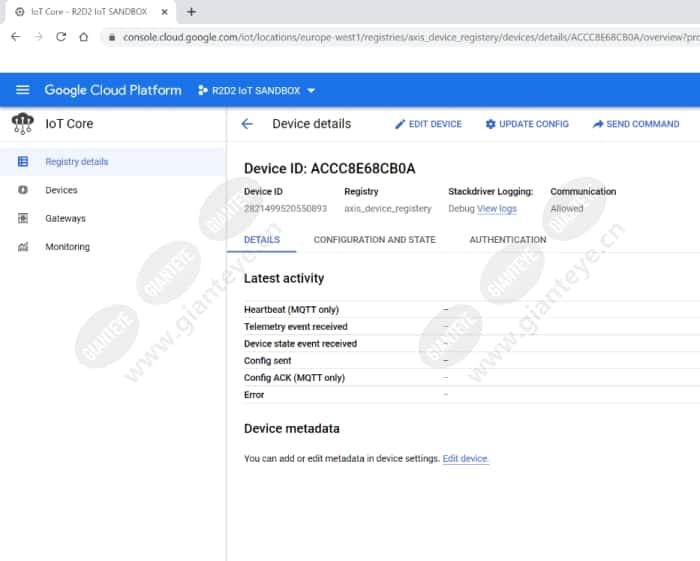
Task: Click the pencil icon for Edit Device
Action: [x=400, y=124]
